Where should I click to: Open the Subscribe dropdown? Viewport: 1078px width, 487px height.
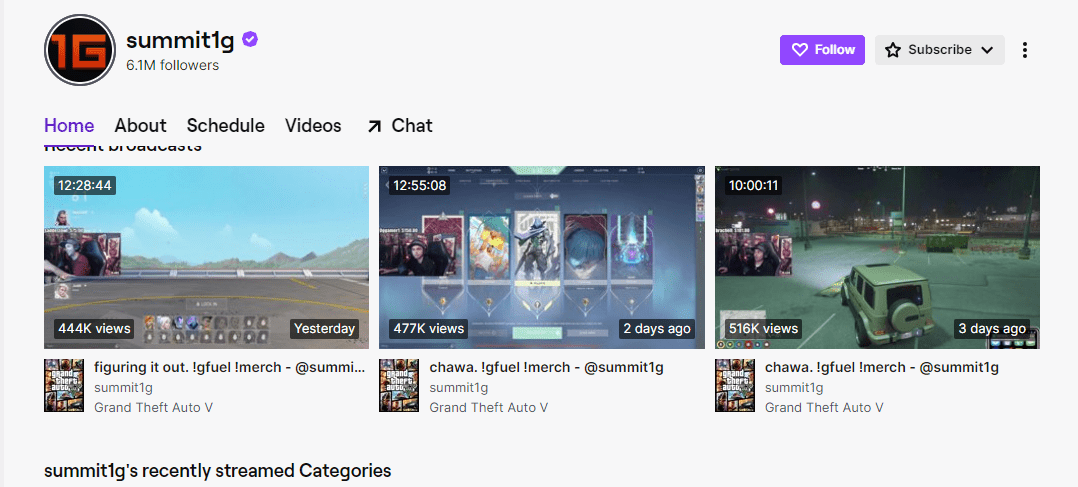click(x=940, y=50)
